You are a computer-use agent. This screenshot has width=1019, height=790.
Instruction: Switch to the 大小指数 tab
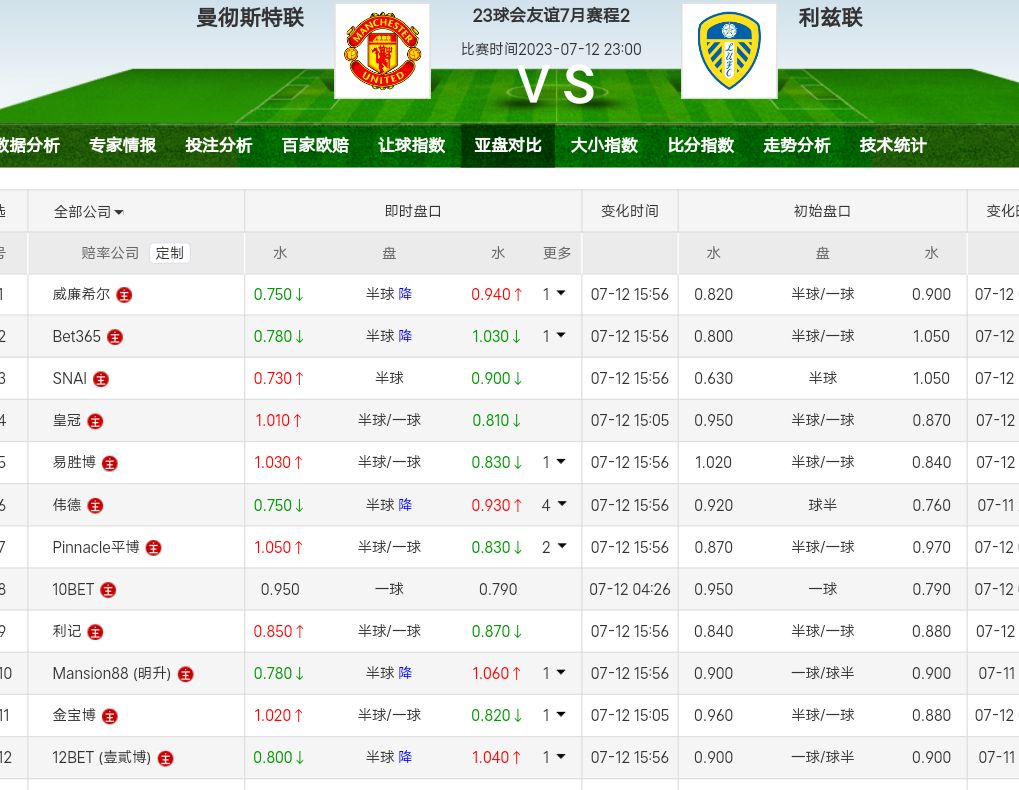[x=604, y=145]
